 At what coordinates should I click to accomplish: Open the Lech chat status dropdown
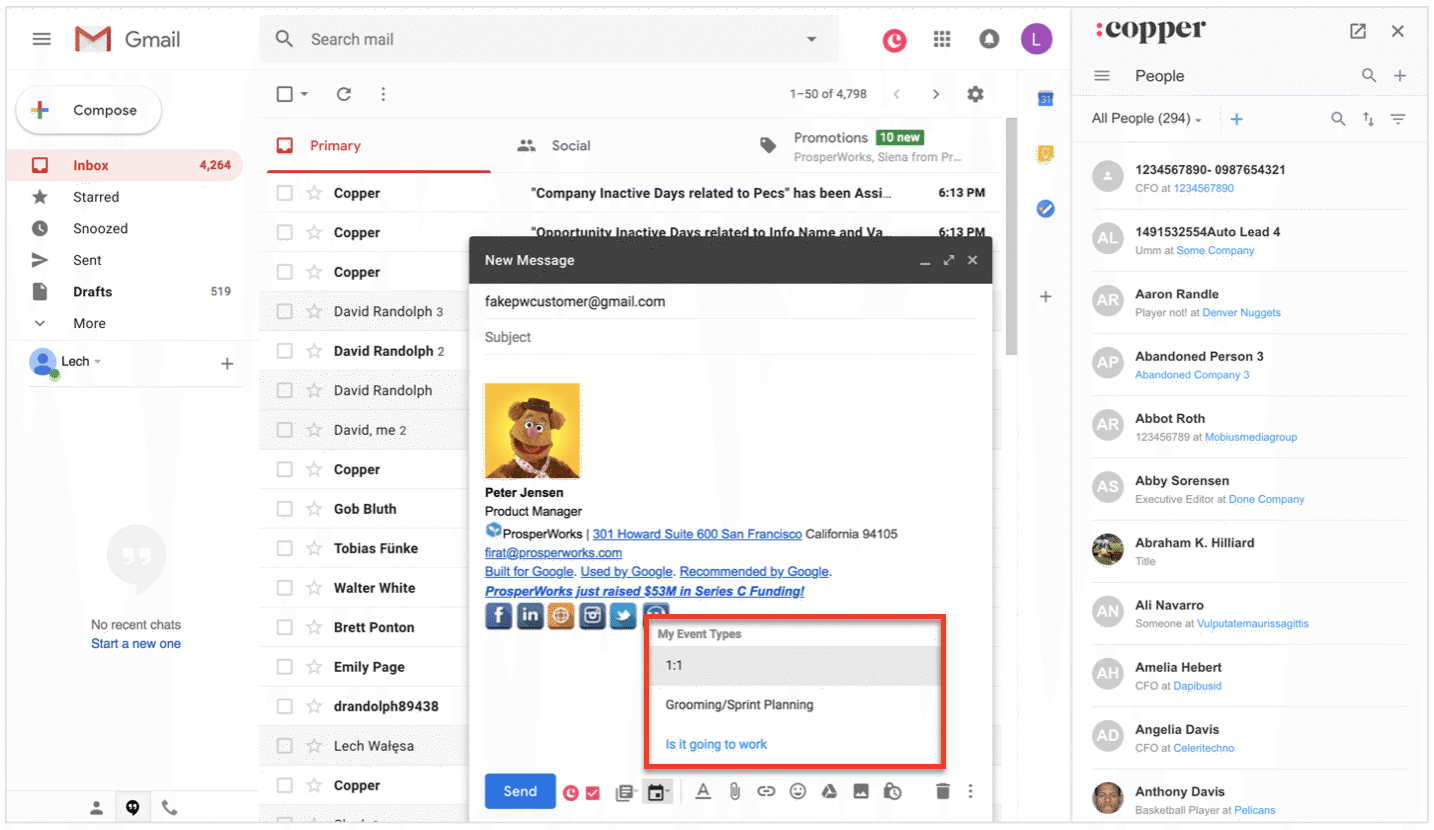click(x=98, y=362)
